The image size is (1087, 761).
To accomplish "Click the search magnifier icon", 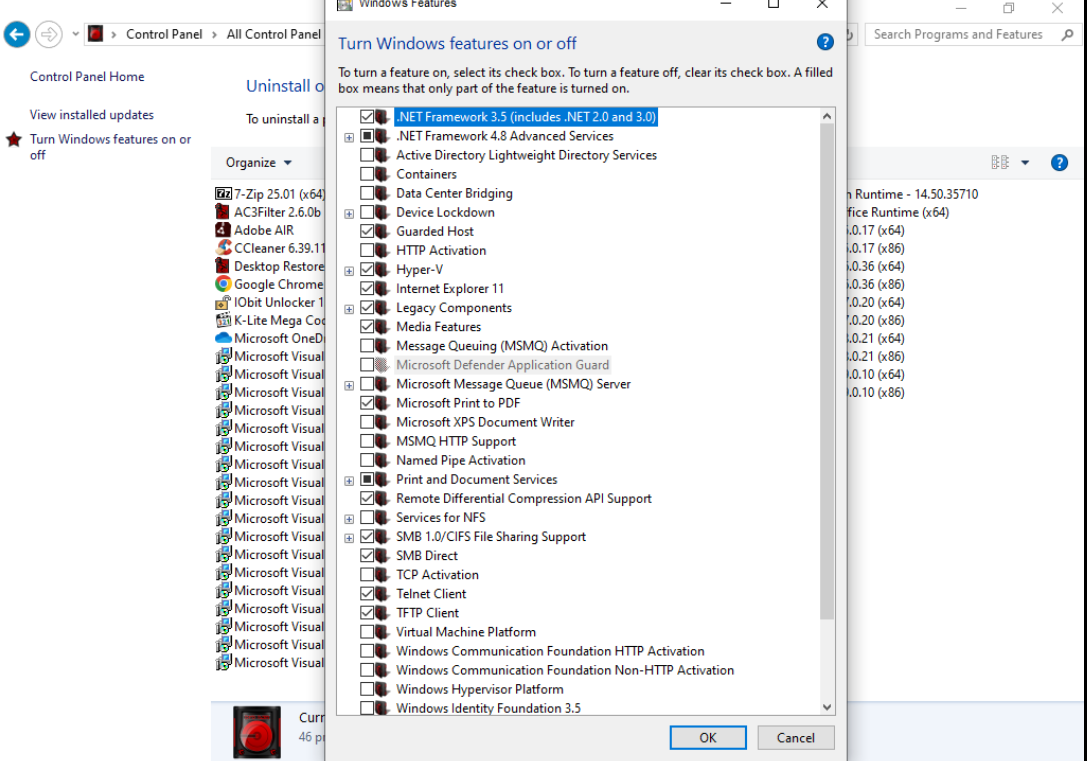I will pos(1067,34).
